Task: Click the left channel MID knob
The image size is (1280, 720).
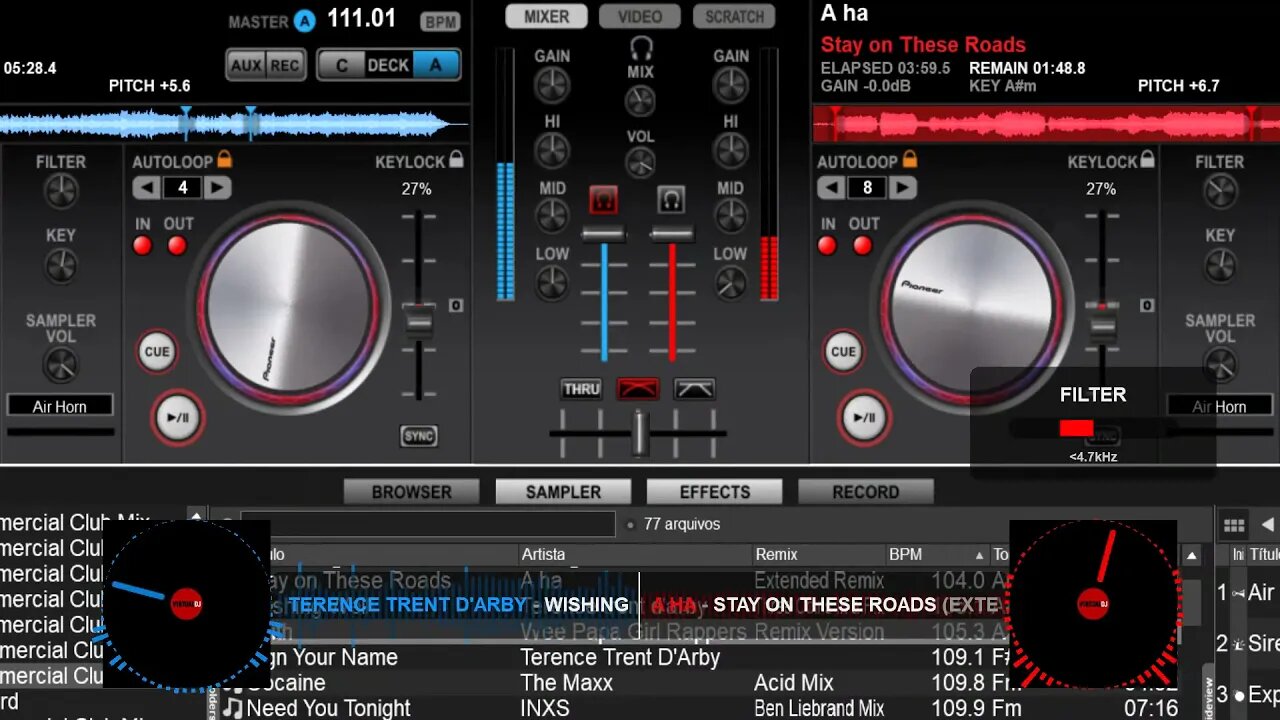Action: (552, 216)
